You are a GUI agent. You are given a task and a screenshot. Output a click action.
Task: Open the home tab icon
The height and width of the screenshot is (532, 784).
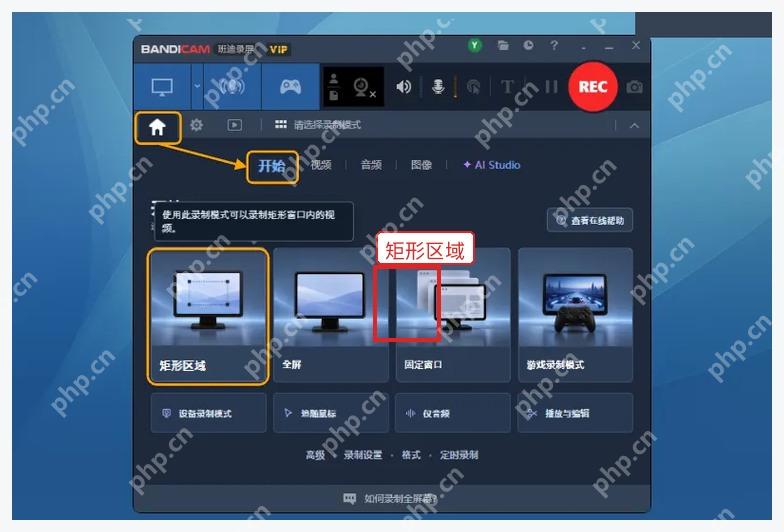pos(158,128)
